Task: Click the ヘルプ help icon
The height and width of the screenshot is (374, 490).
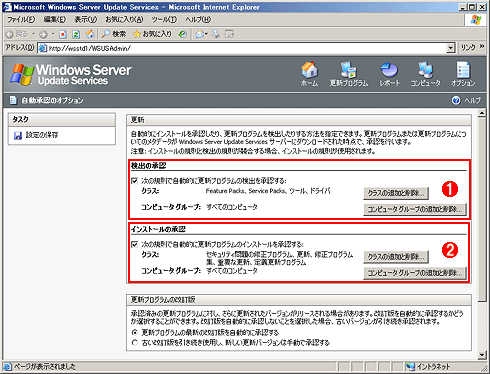Action: tap(456, 100)
